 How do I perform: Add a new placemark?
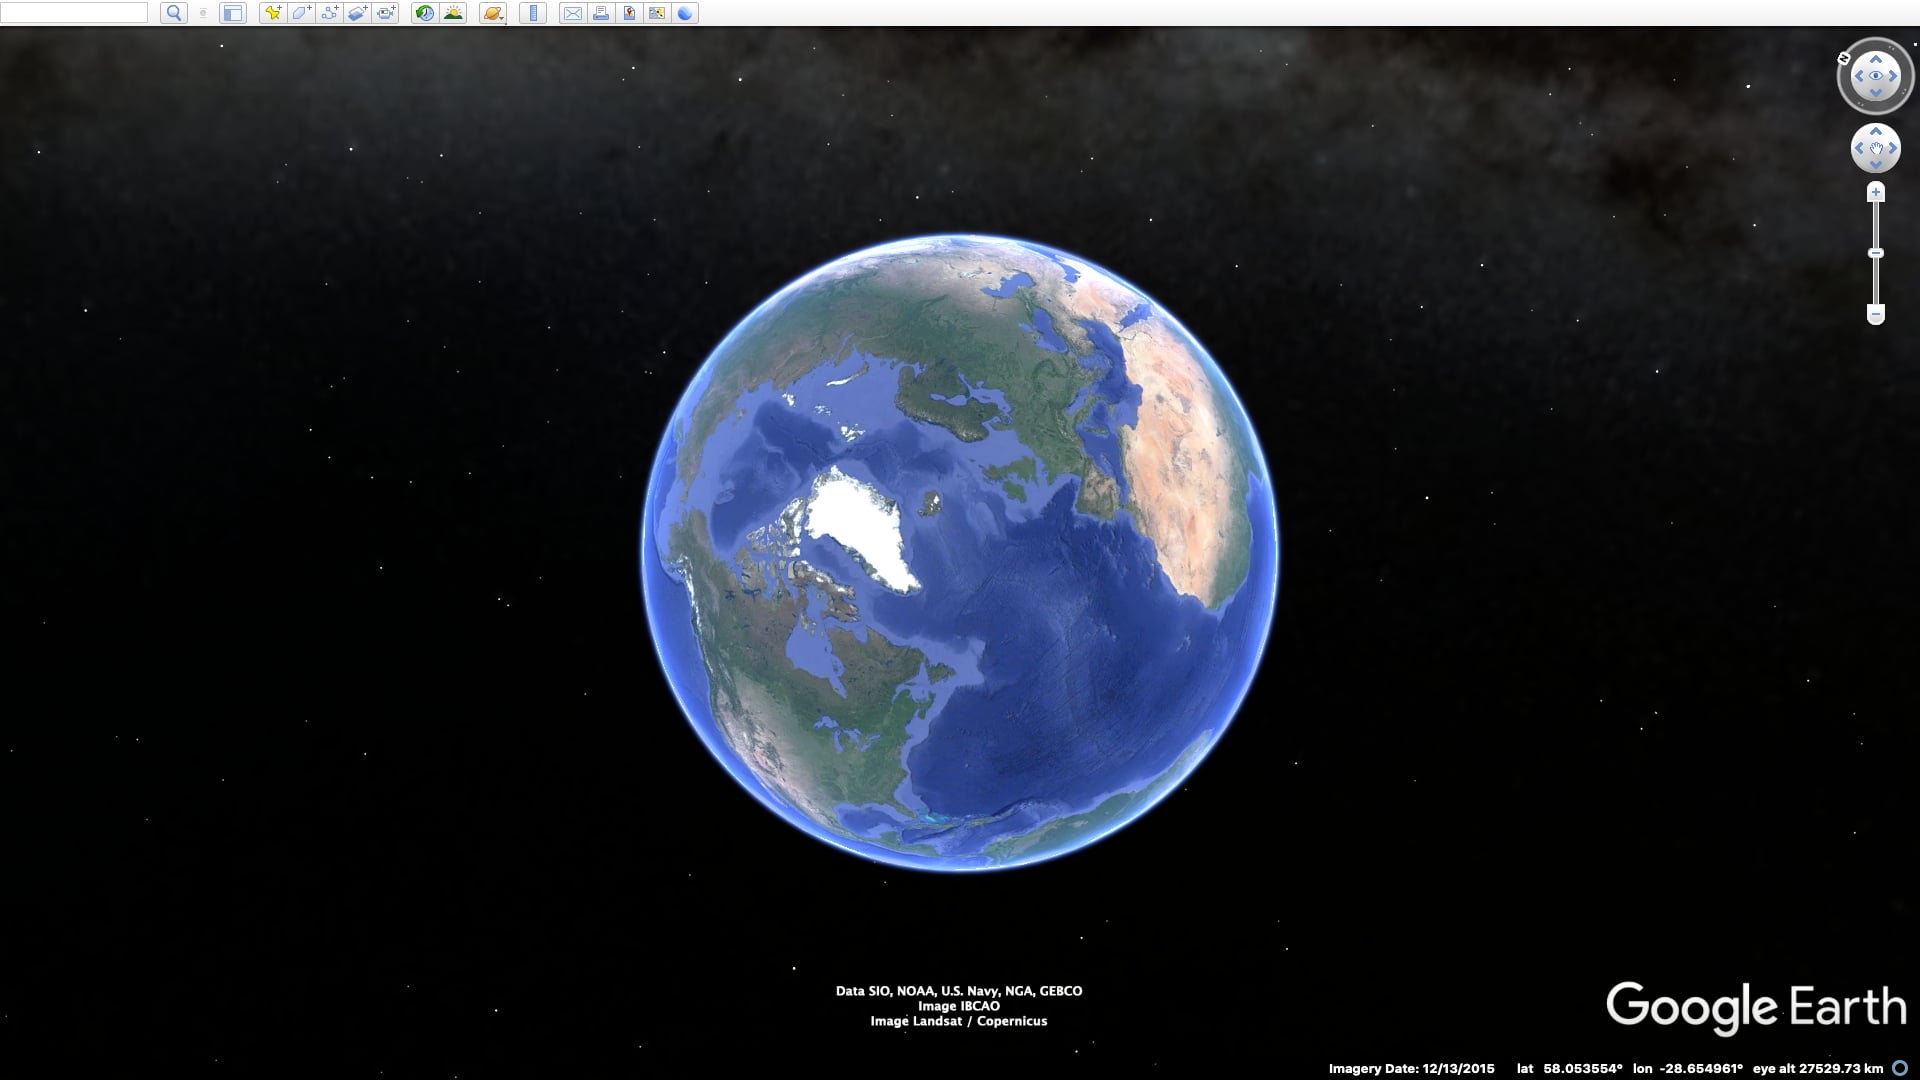pyautogui.click(x=273, y=13)
